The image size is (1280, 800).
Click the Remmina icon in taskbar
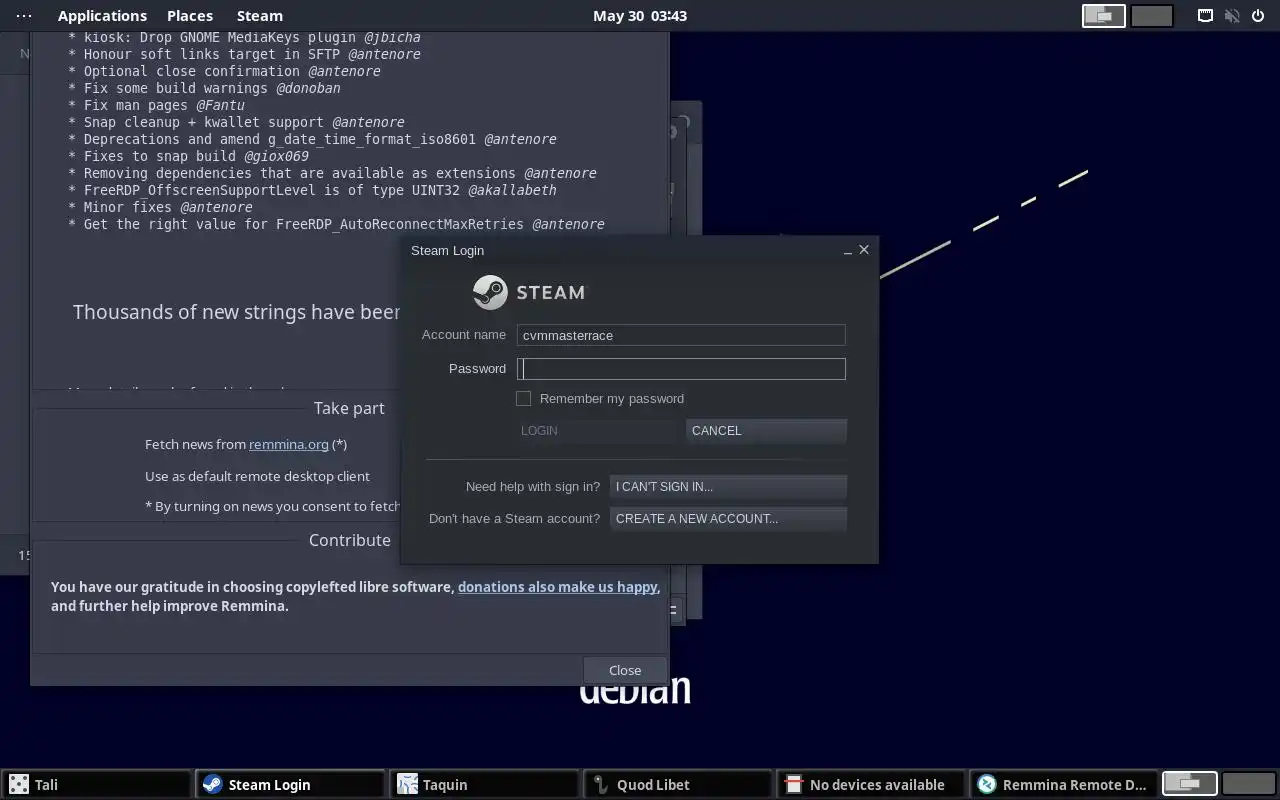(987, 784)
